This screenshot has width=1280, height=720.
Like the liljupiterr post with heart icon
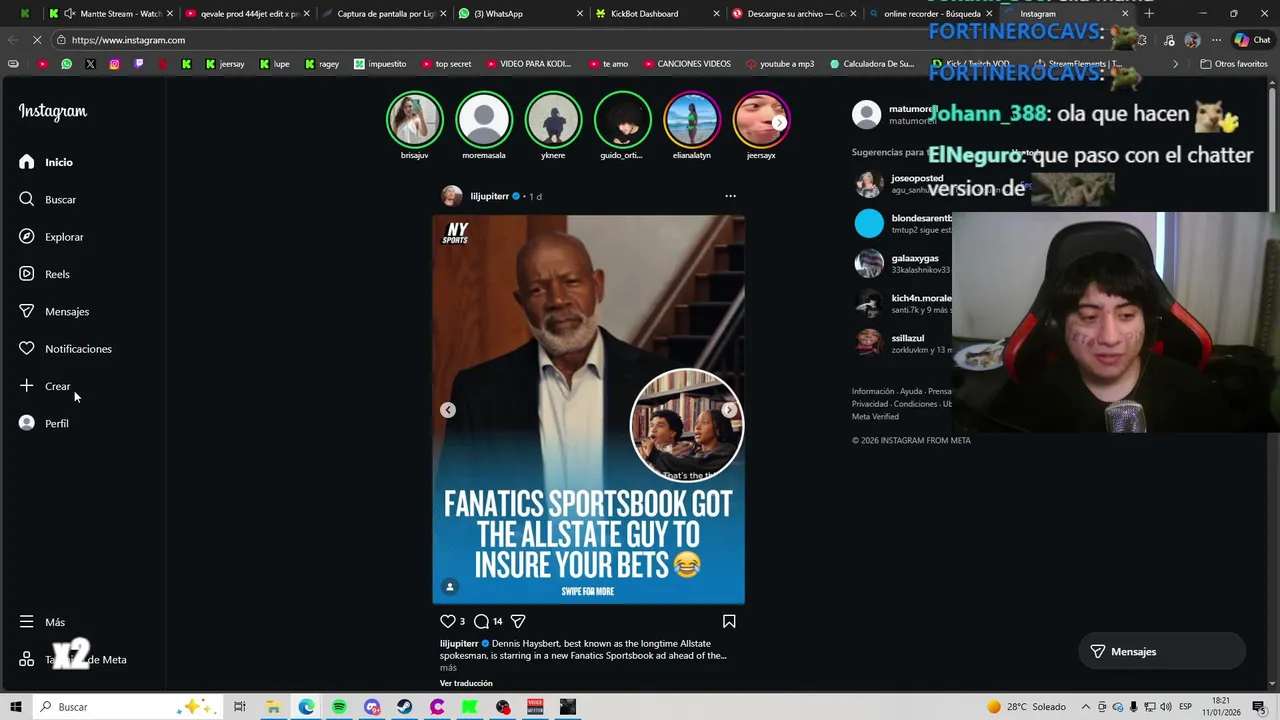coord(448,621)
